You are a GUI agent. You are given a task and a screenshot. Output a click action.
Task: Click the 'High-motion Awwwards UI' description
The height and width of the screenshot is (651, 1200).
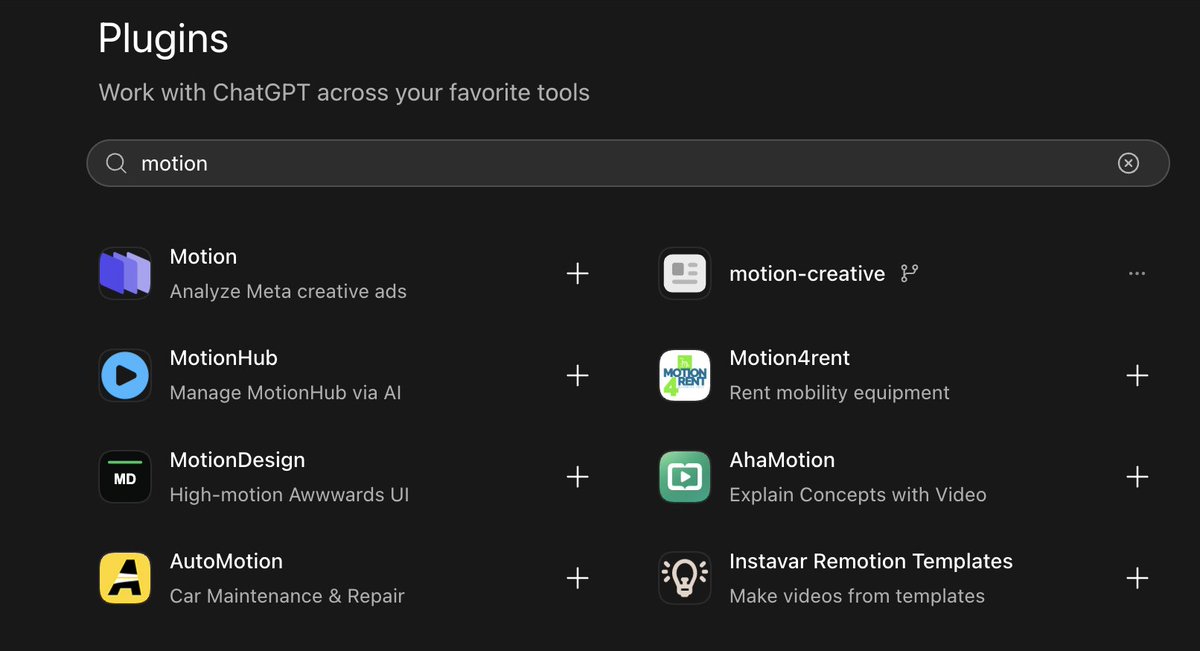[289, 495]
